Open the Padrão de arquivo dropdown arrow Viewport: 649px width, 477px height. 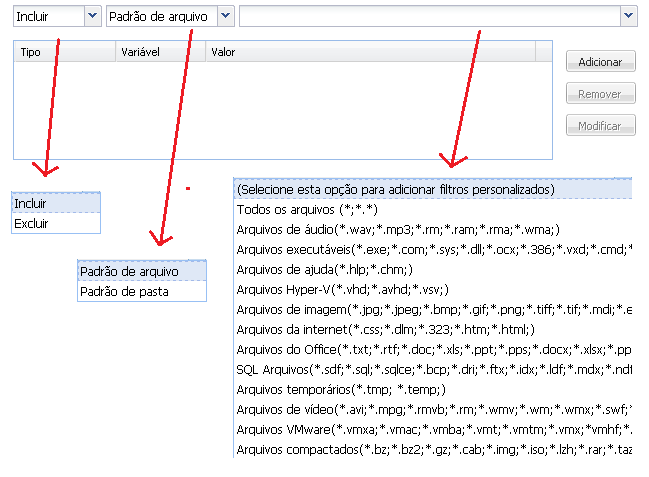[x=225, y=16]
